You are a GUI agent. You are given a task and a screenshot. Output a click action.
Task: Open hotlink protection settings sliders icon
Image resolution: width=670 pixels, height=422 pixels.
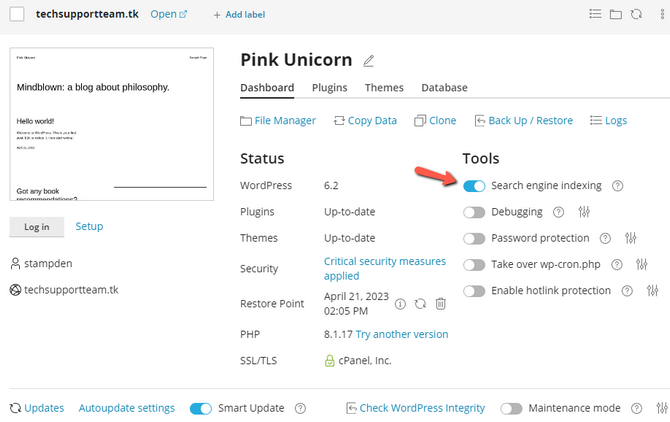pos(652,291)
